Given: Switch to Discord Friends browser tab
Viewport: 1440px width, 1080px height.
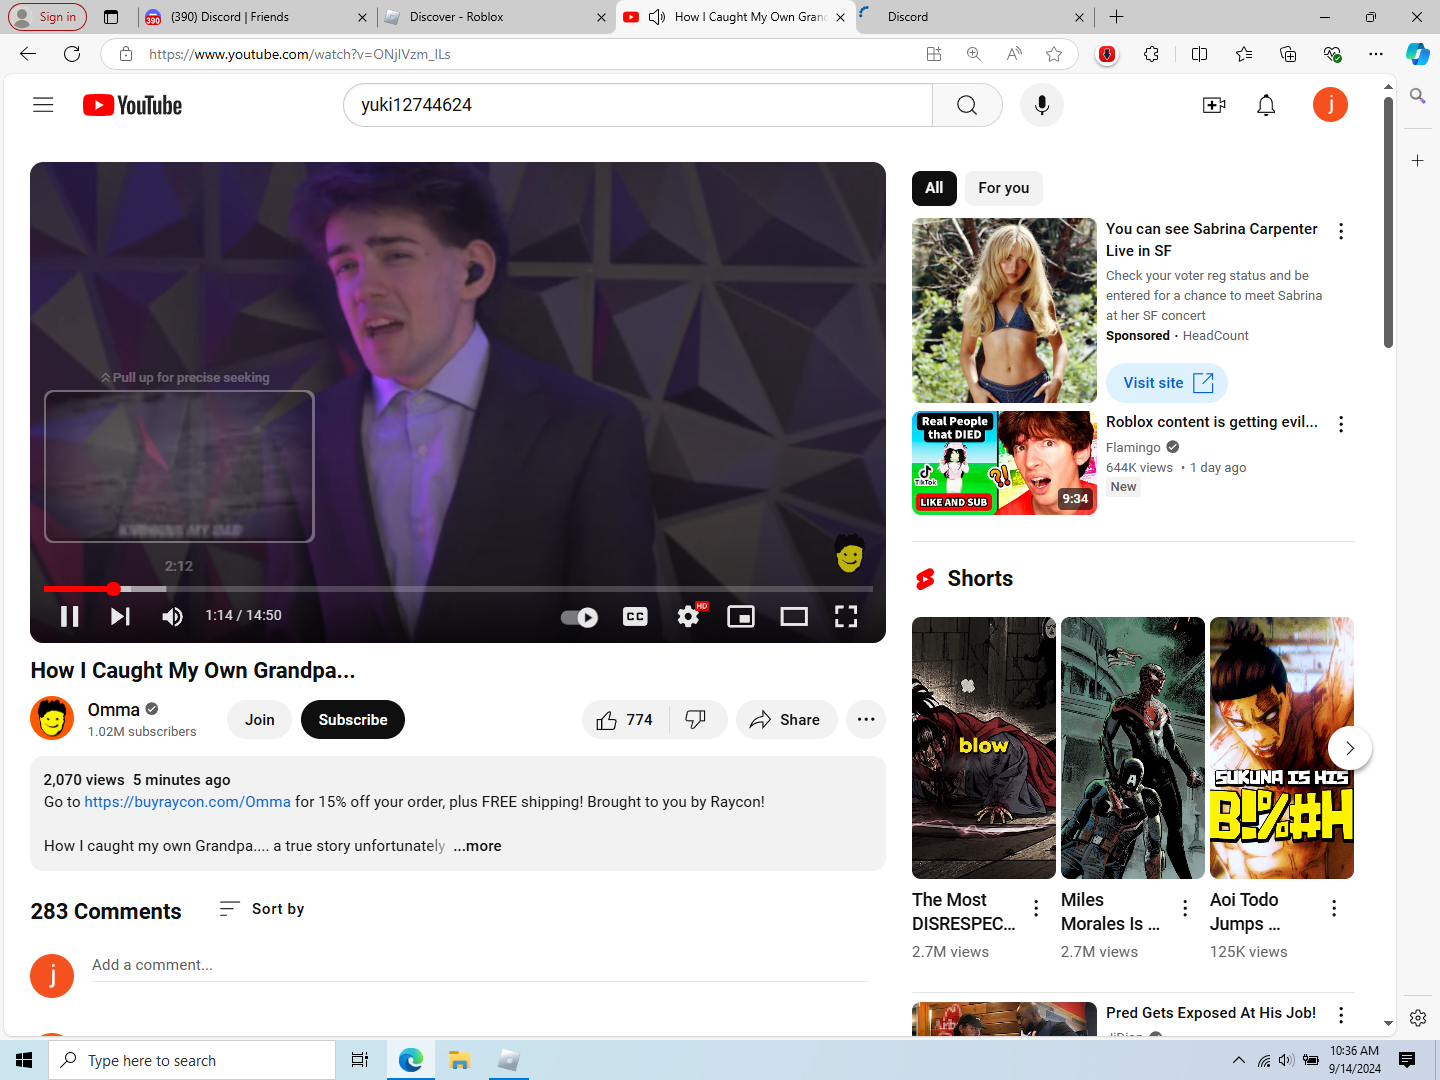Looking at the screenshot, I should click(x=256, y=17).
